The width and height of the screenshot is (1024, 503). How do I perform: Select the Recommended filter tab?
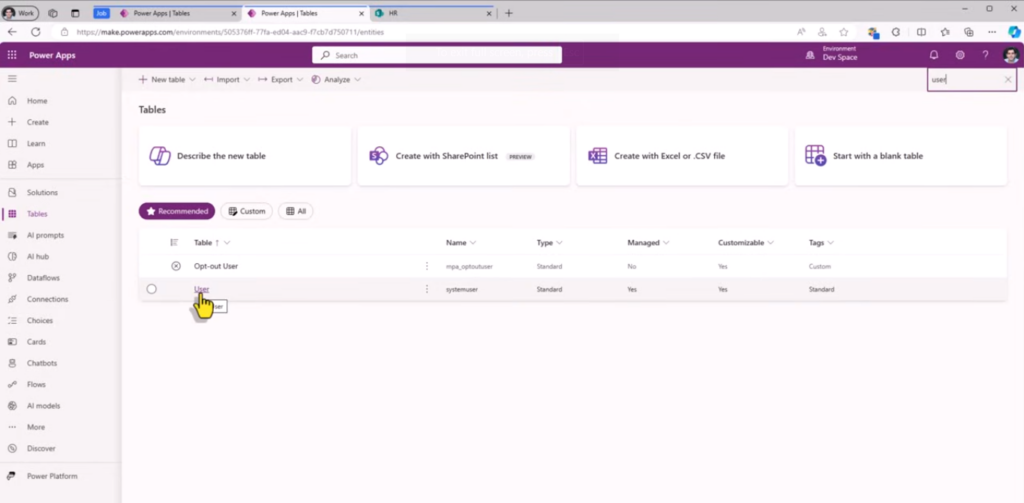(x=177, y=211)
